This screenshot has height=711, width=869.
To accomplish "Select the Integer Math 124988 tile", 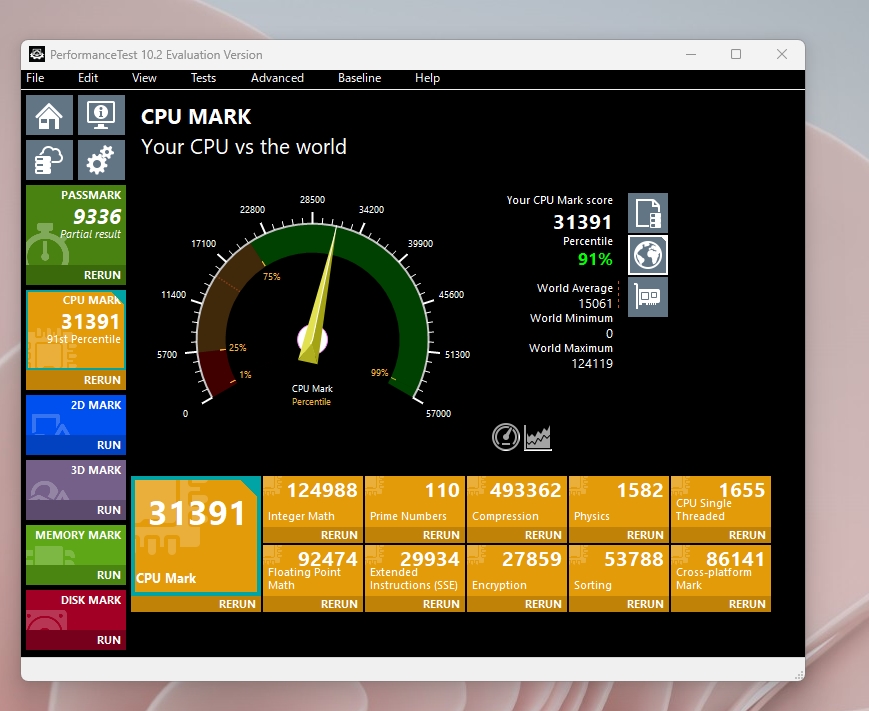I will coord(313,502).
